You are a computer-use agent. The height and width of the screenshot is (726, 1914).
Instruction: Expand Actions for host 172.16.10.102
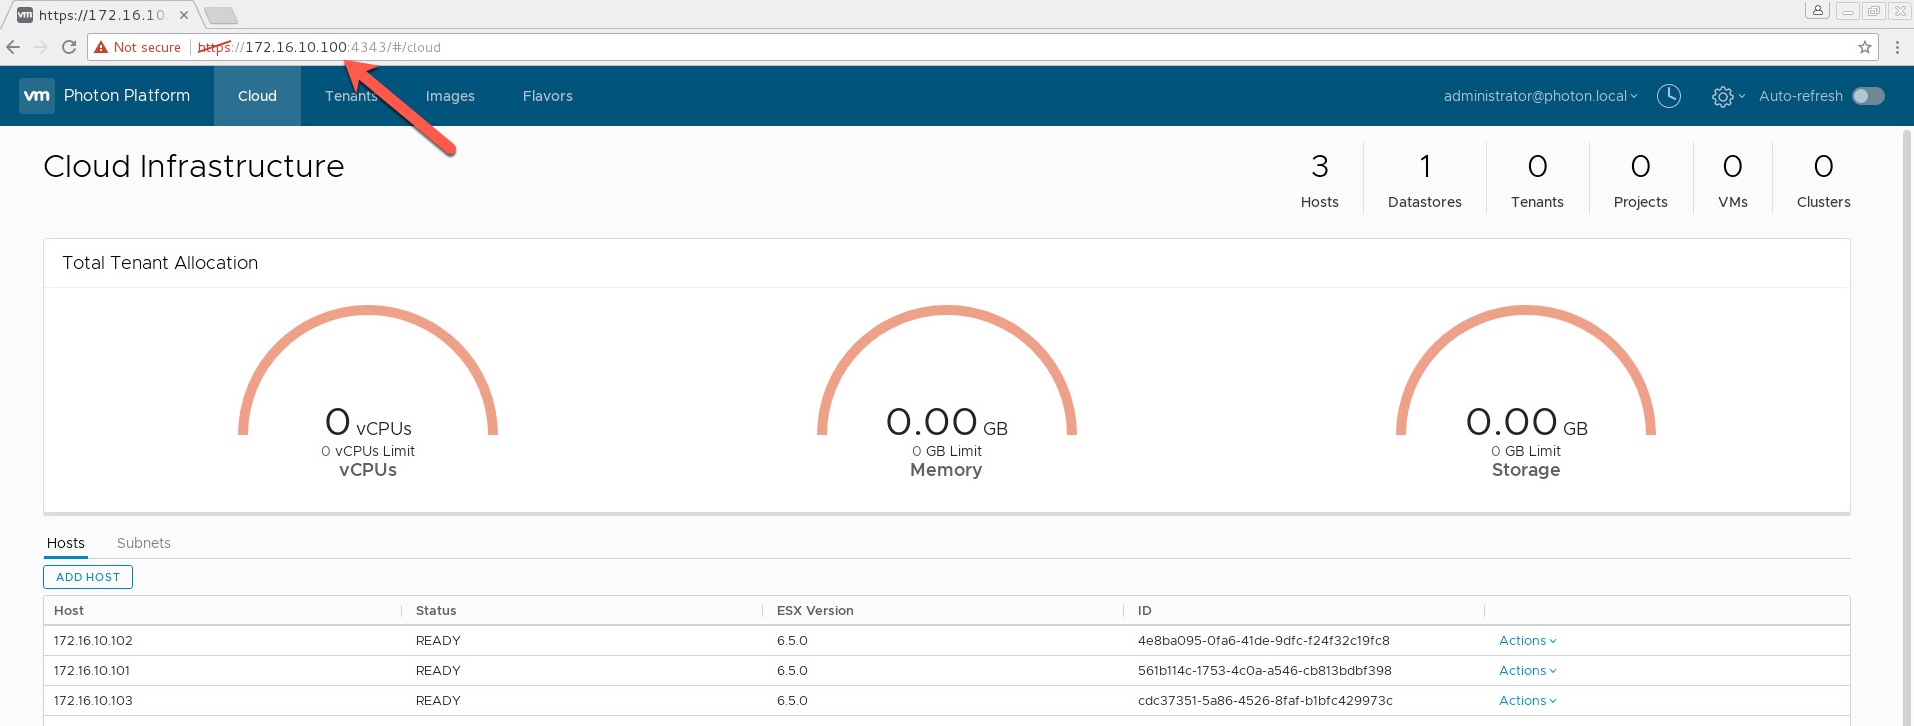tap(1527, 641)
